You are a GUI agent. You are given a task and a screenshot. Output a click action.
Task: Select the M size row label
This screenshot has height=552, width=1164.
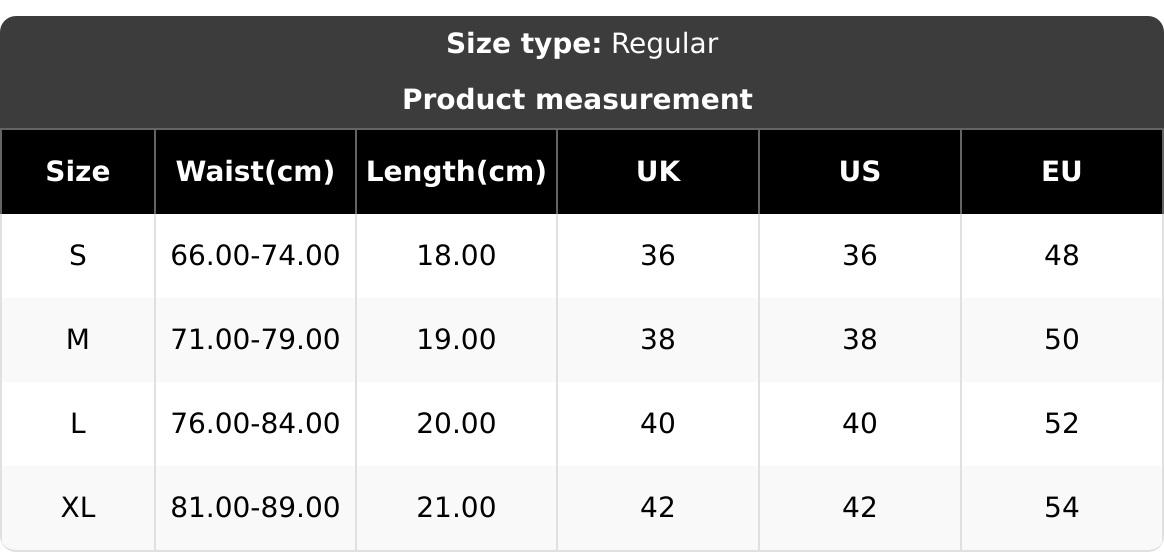point(78,340)
